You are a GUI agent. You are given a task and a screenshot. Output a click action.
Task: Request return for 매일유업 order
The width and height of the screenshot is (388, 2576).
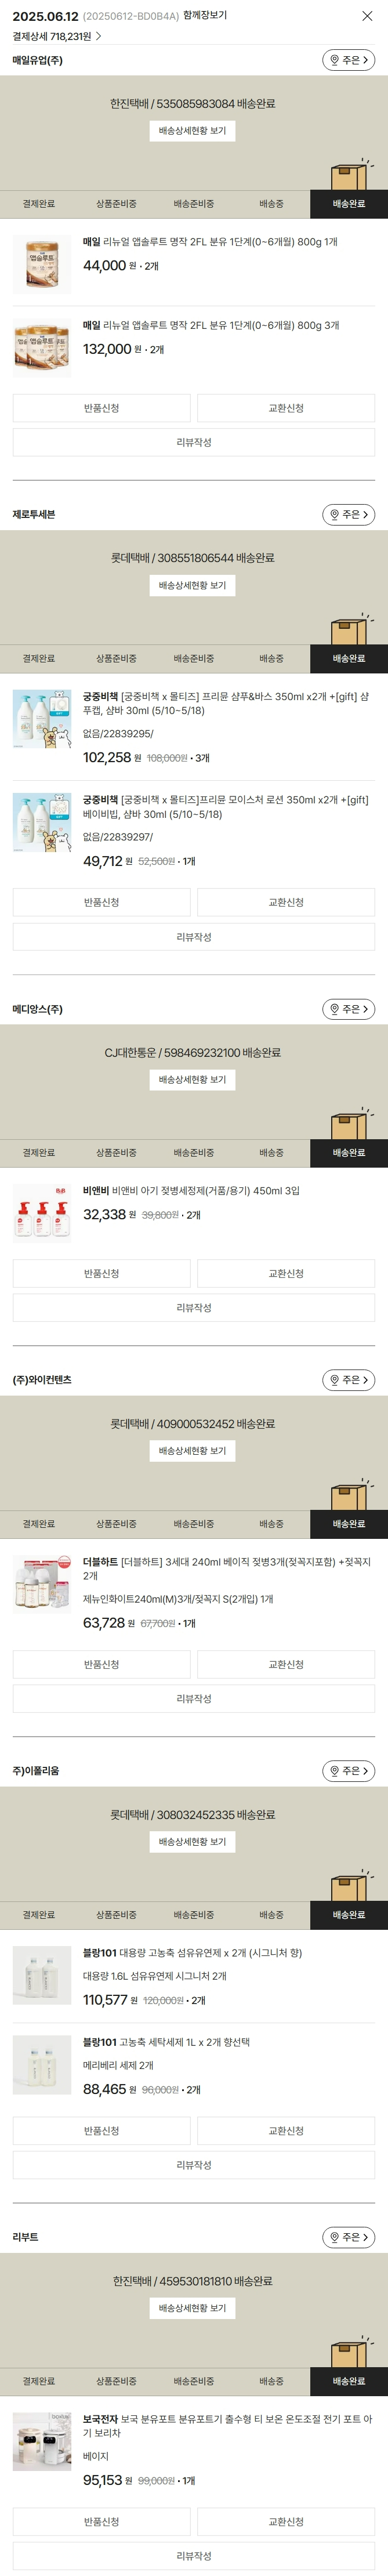coord(102,408)
